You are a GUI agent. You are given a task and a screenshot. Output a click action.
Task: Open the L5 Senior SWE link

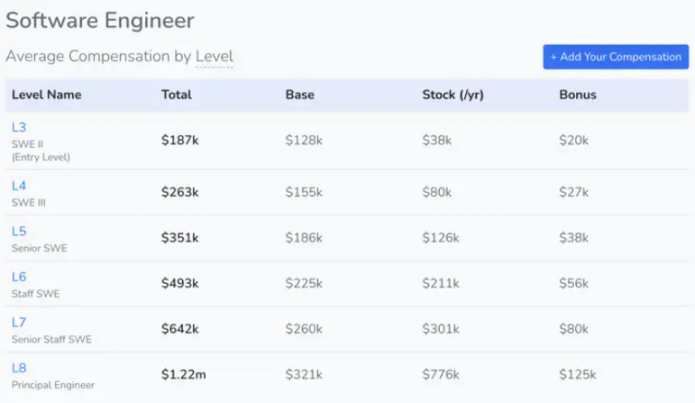click(19, 231)
